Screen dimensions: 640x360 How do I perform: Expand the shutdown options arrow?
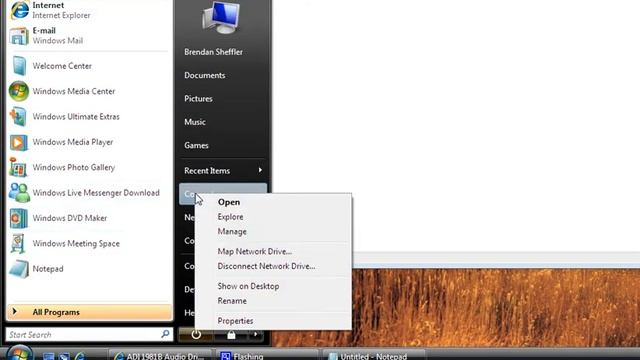(256, 335)
